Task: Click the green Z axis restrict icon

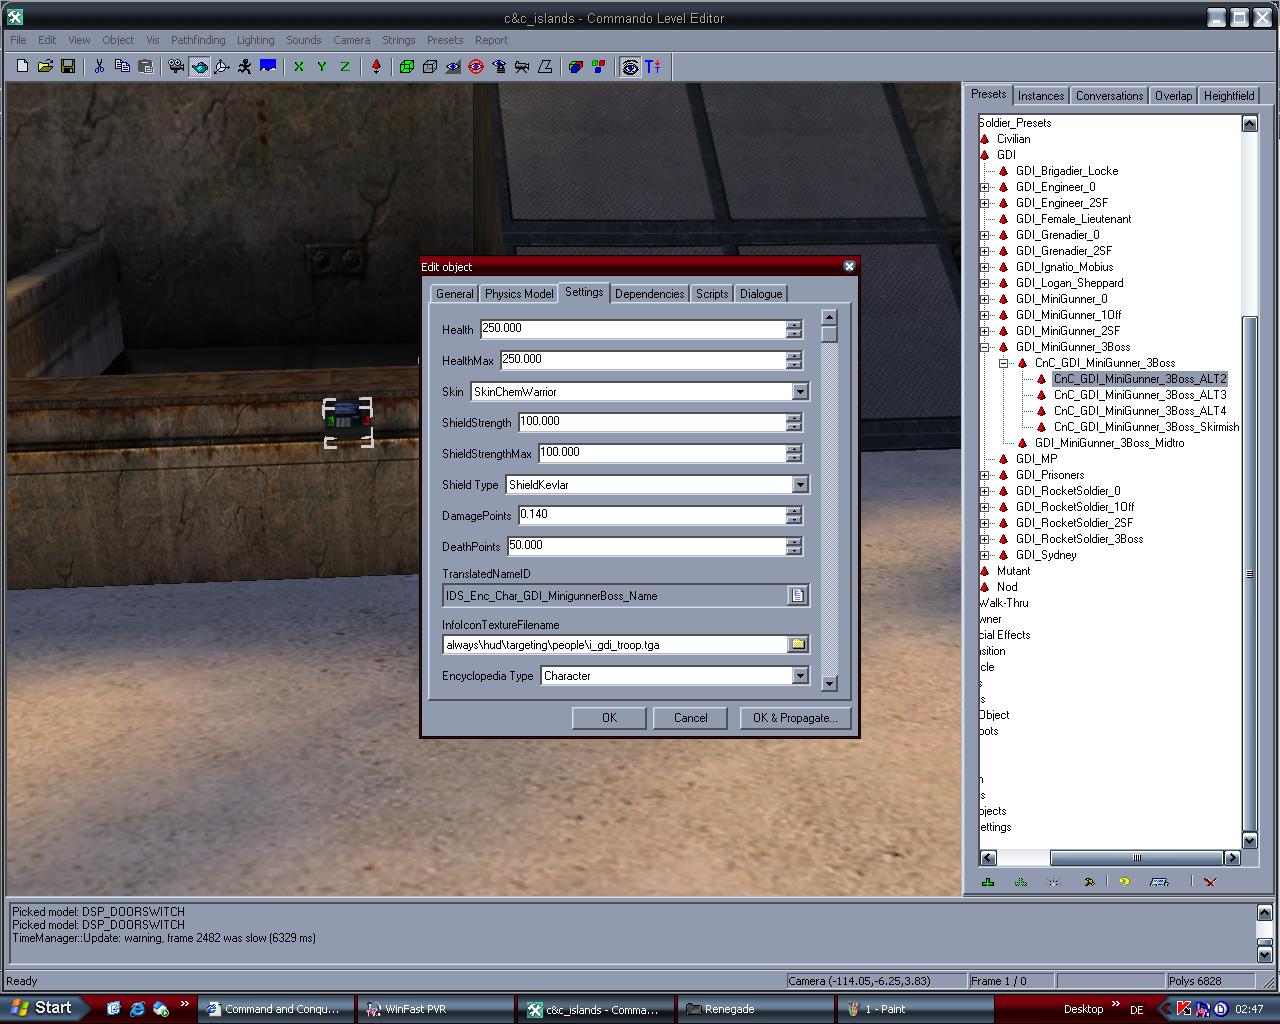Action: 345,67
